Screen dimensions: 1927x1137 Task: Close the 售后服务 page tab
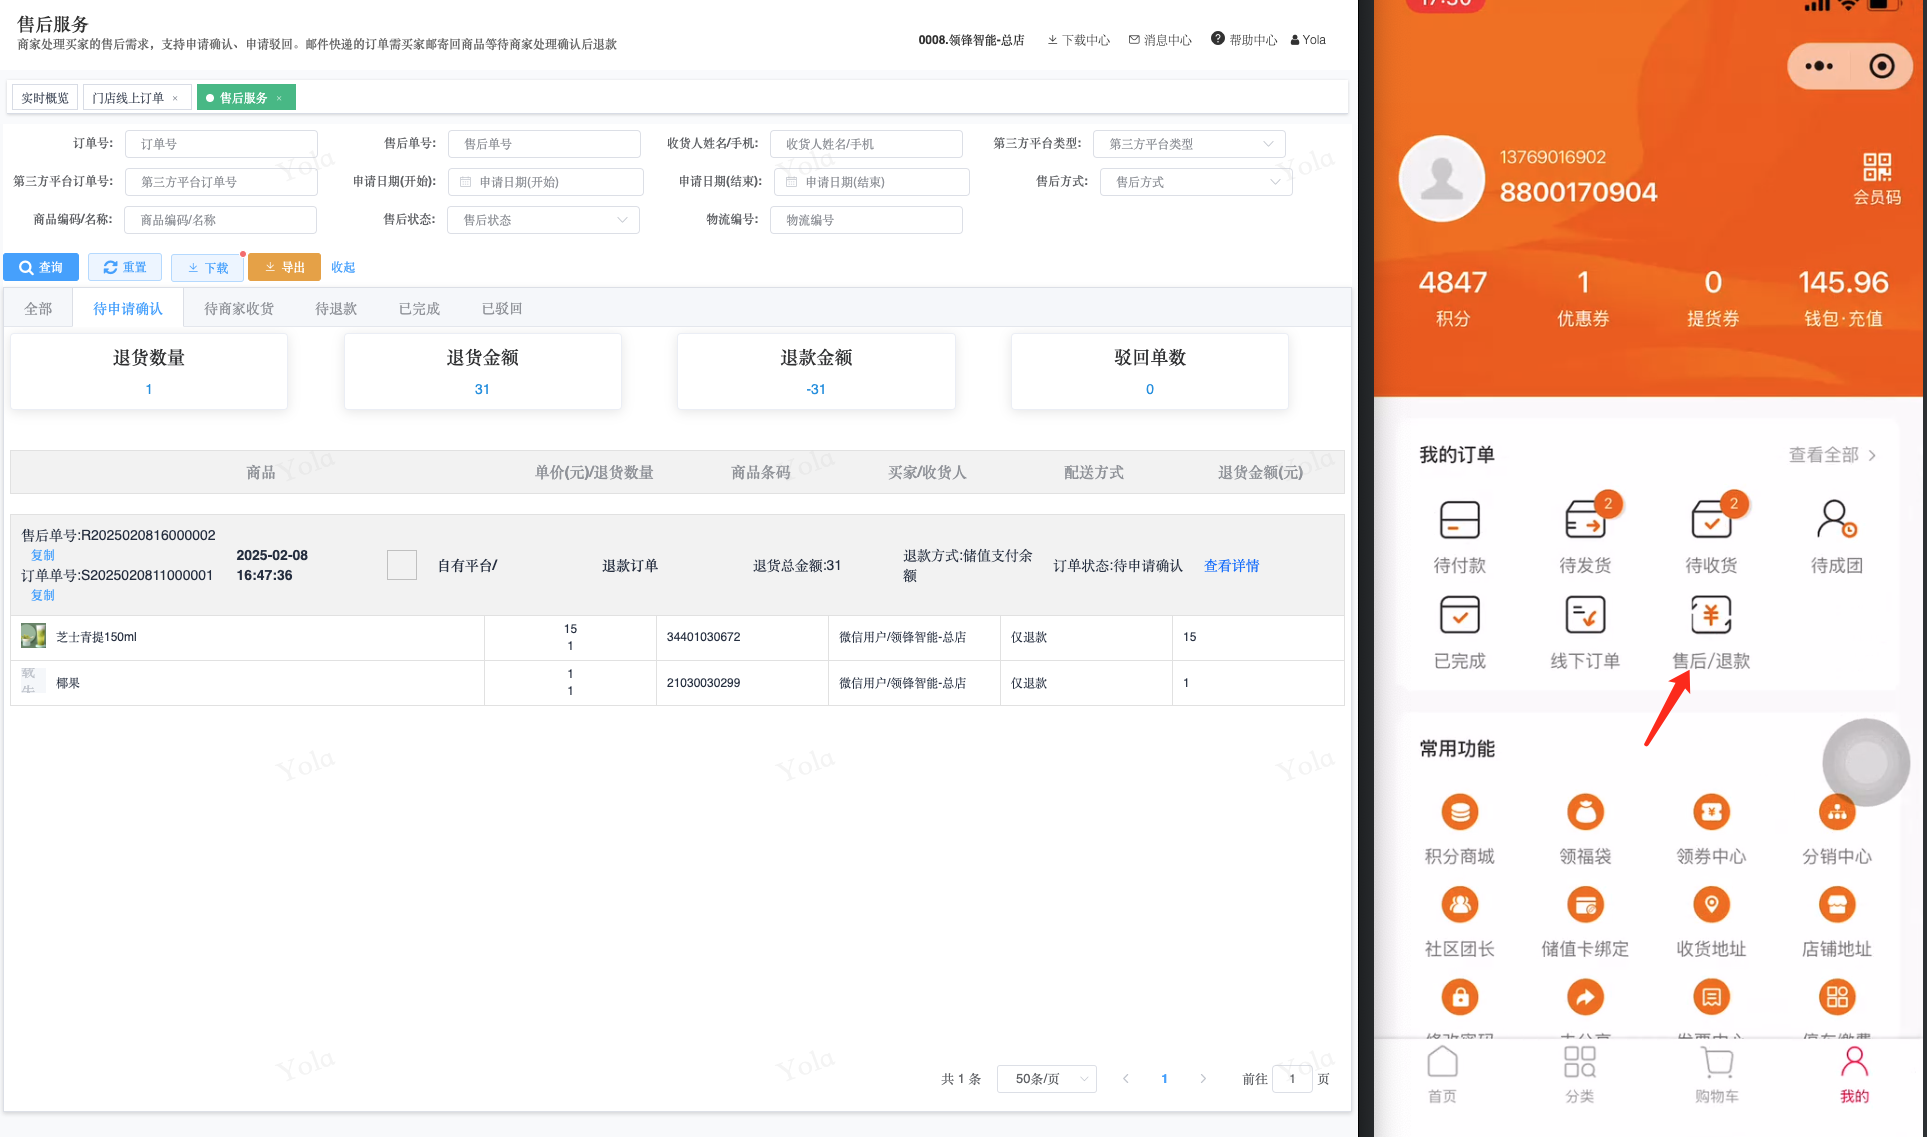[279, 98]
